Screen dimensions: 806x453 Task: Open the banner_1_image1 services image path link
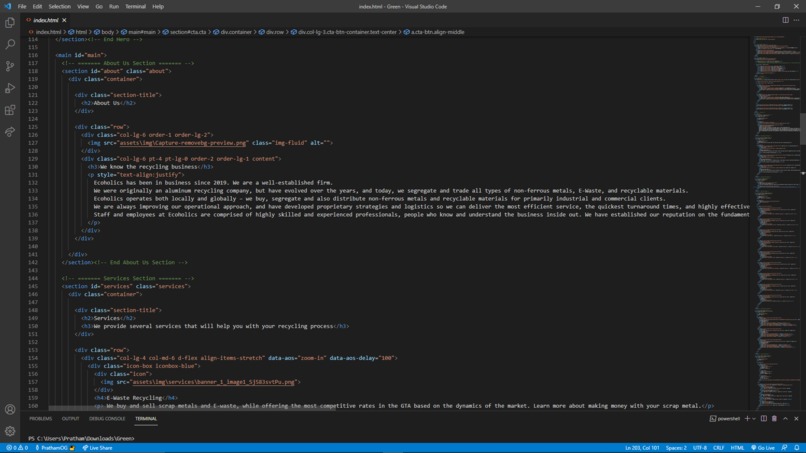coord(213,382)
